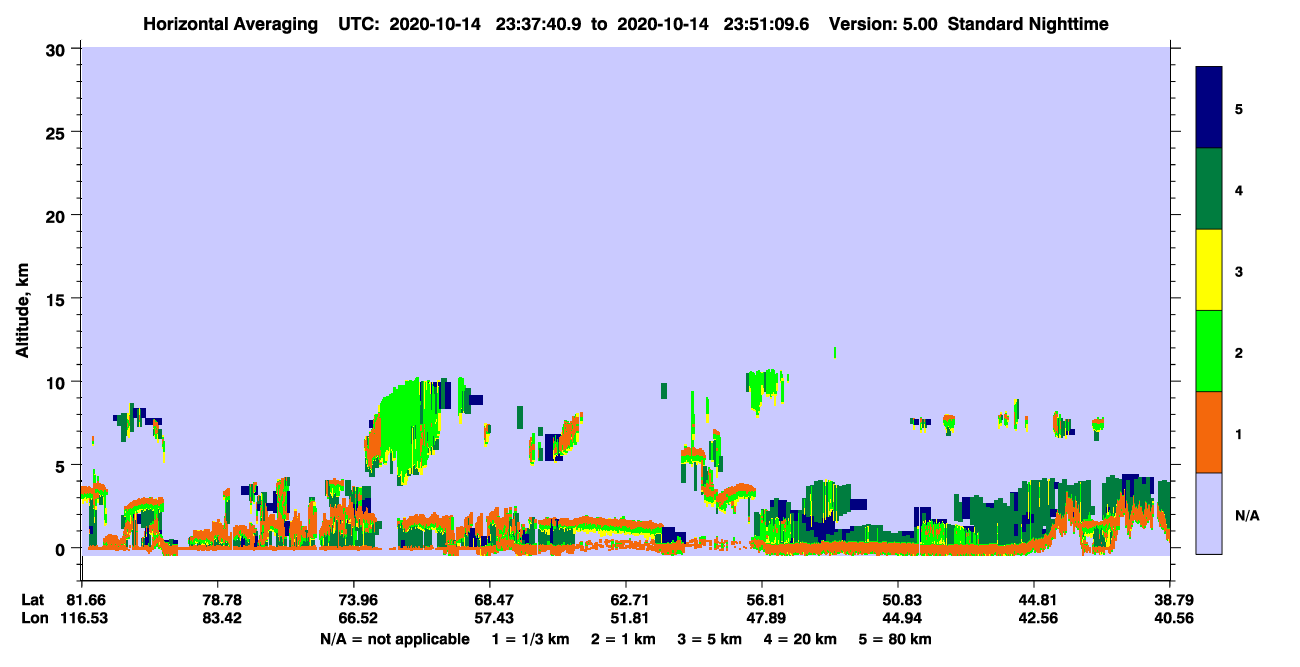This screenshot has width=1300, height=667.
Task: Click the 'N/A = not applicable' legend text
Action: coord(395,639)
